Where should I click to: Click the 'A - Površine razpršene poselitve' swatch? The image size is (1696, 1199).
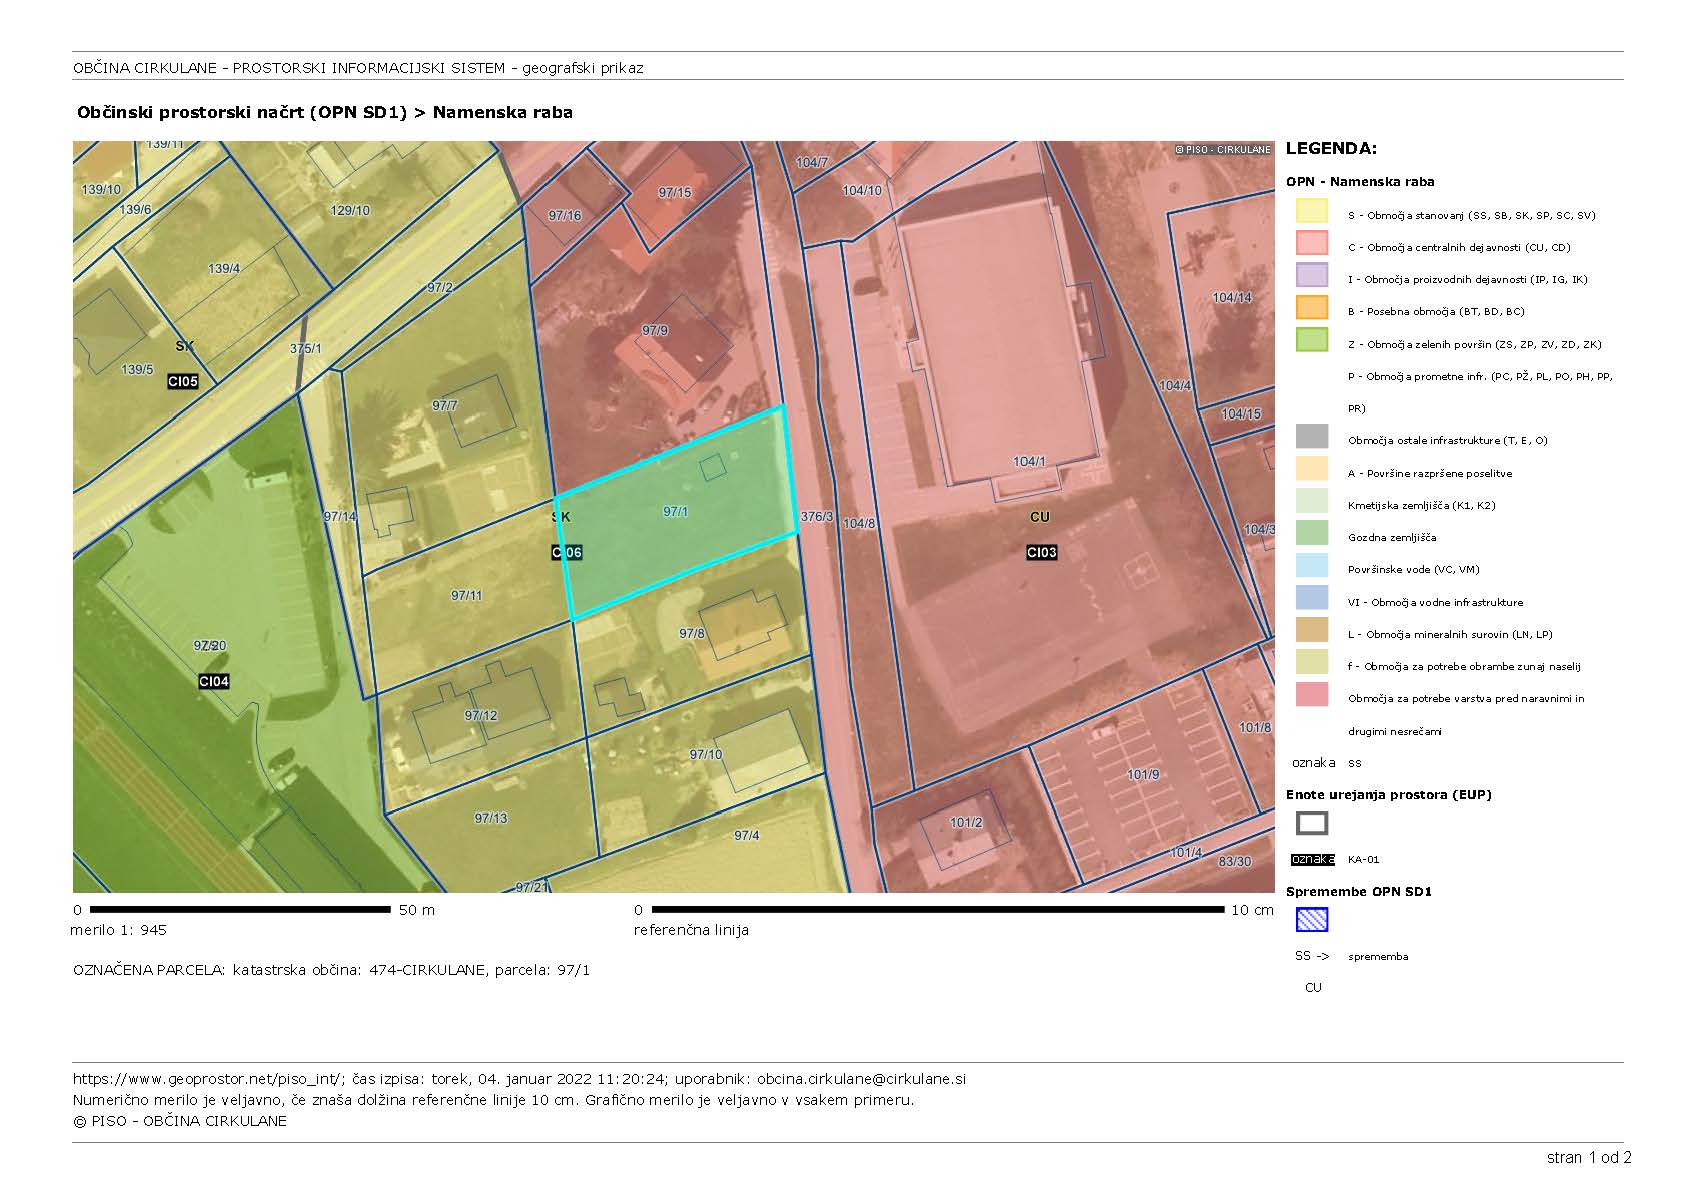pyautogui.click(x=1312, y=469)
